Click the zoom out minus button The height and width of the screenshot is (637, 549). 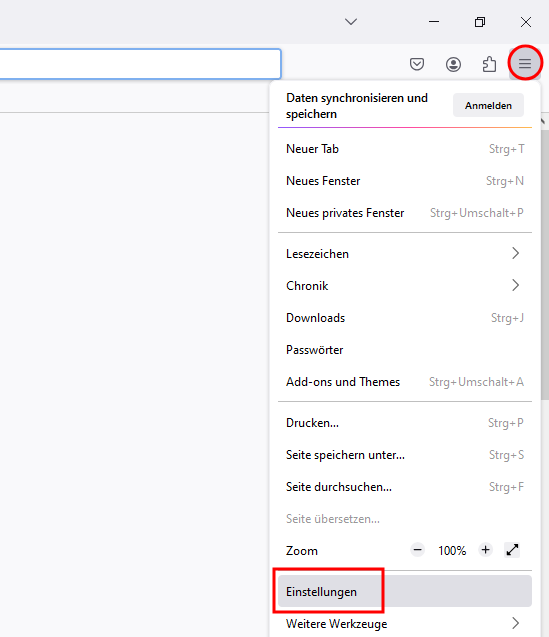417,550
